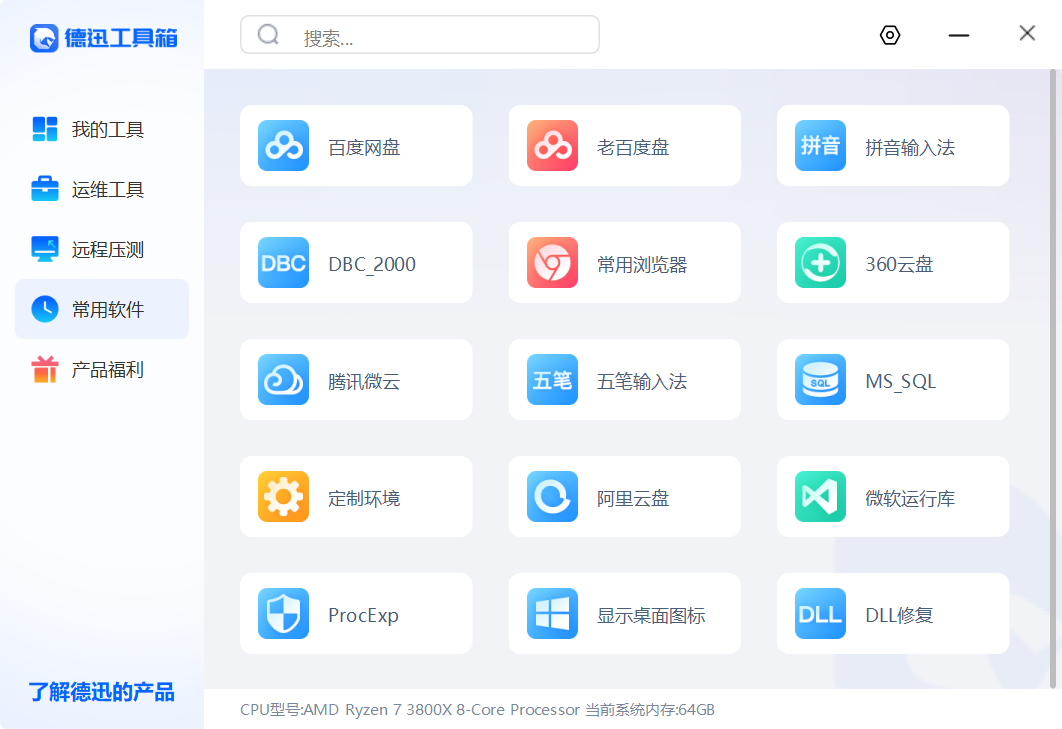This screenshot has width=1062, height=729.
Task: Click the vertical scrollbar of the tool list
Action: point(1053,378)
